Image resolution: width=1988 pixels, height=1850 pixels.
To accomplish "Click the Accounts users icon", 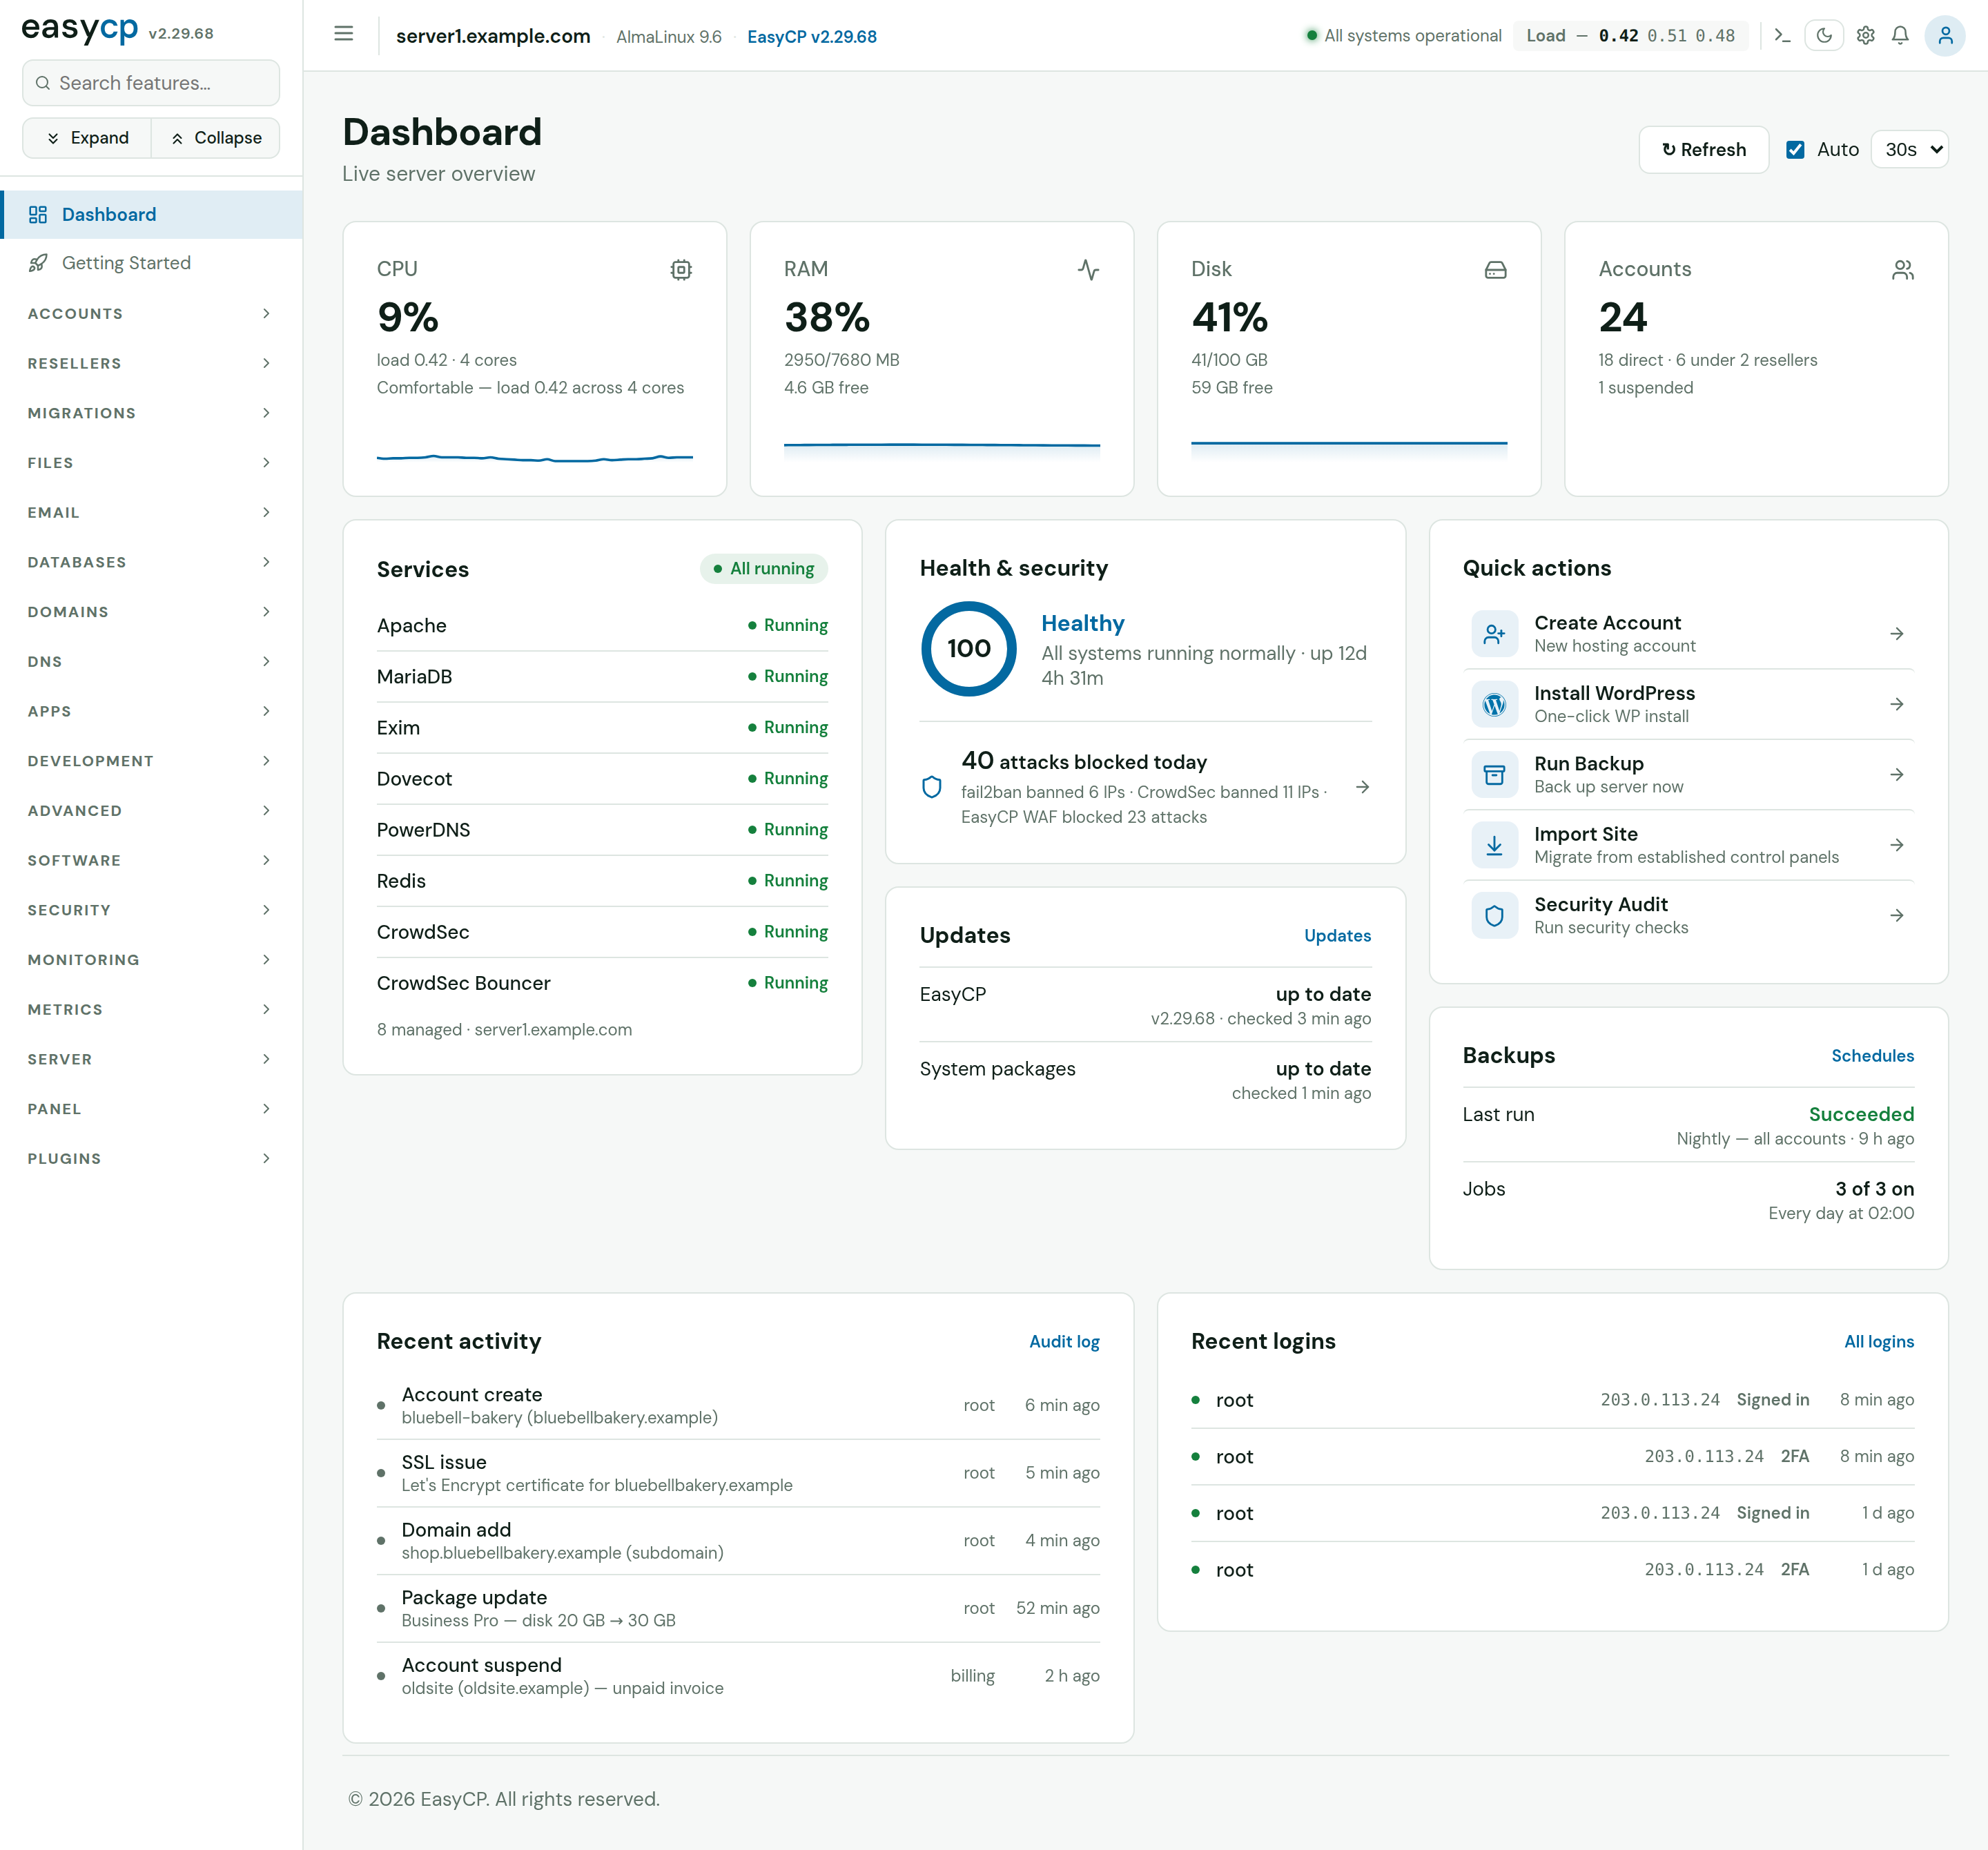I will pyautogui.click(x=1902, y=270).
